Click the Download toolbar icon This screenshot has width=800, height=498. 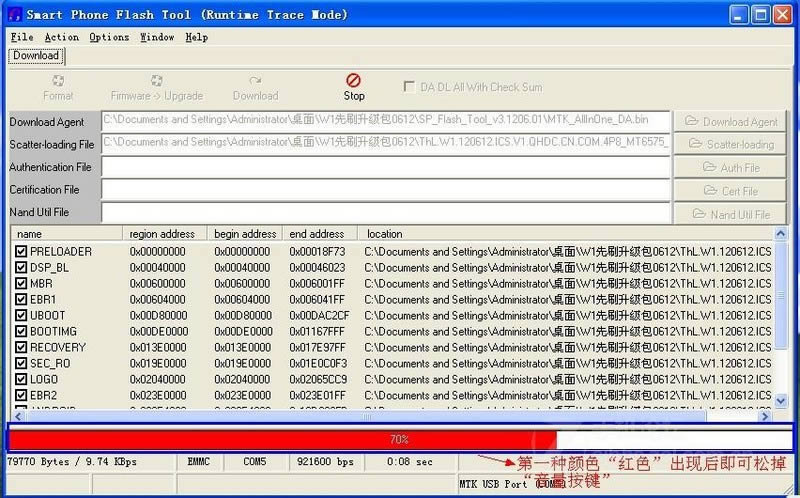coord(255,80)
